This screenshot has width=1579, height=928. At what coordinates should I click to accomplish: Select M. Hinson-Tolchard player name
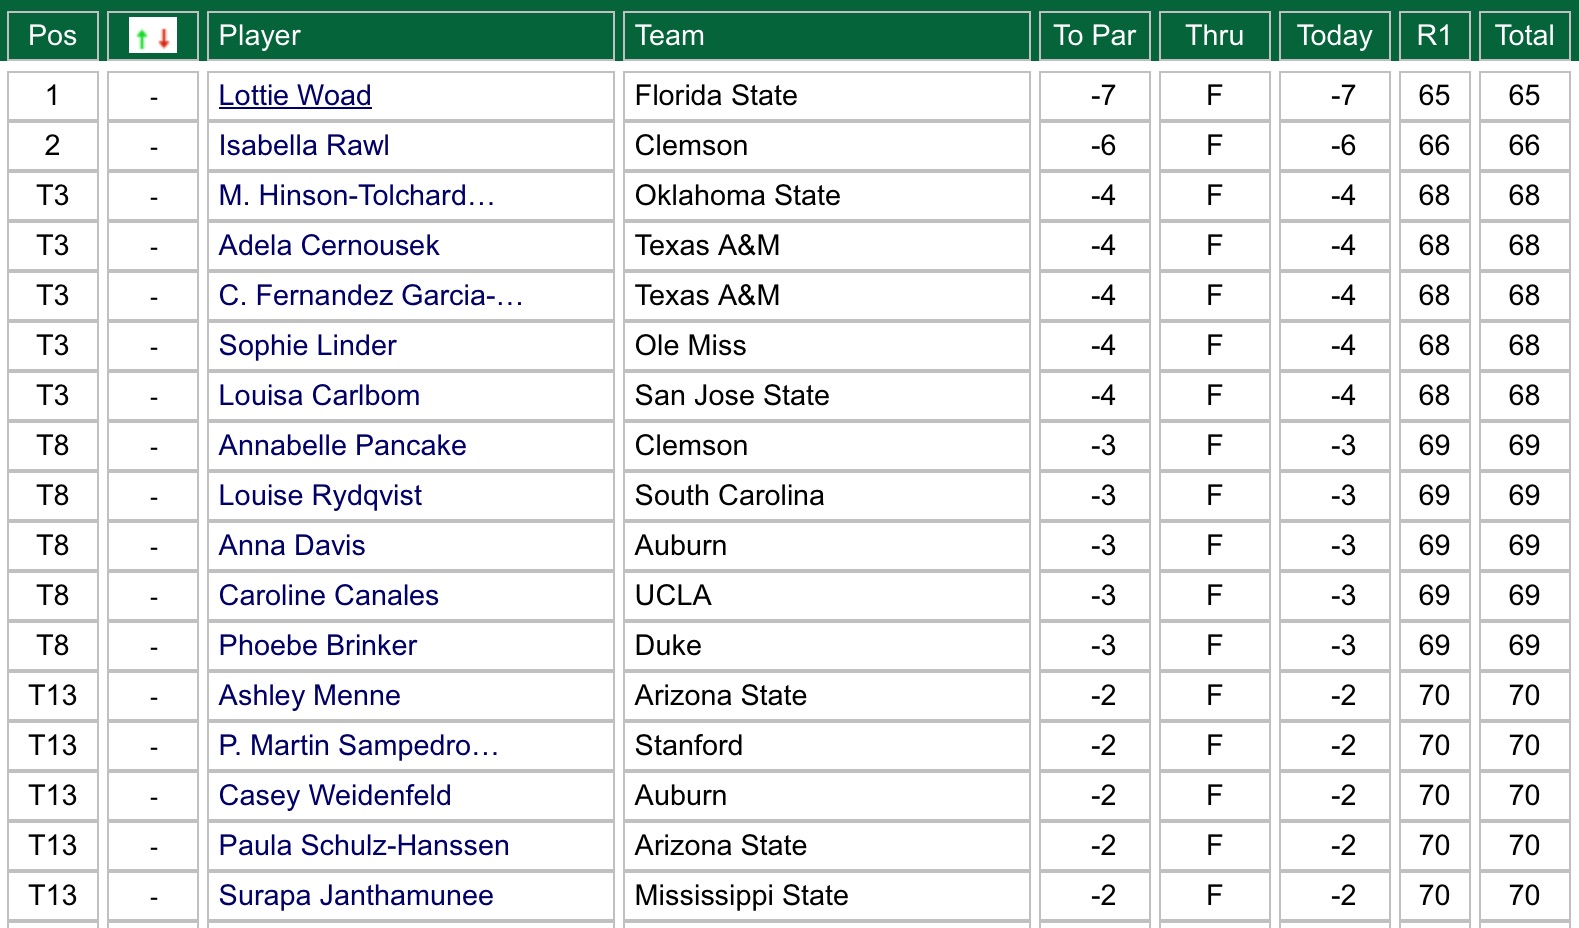(x=357, y=196)
